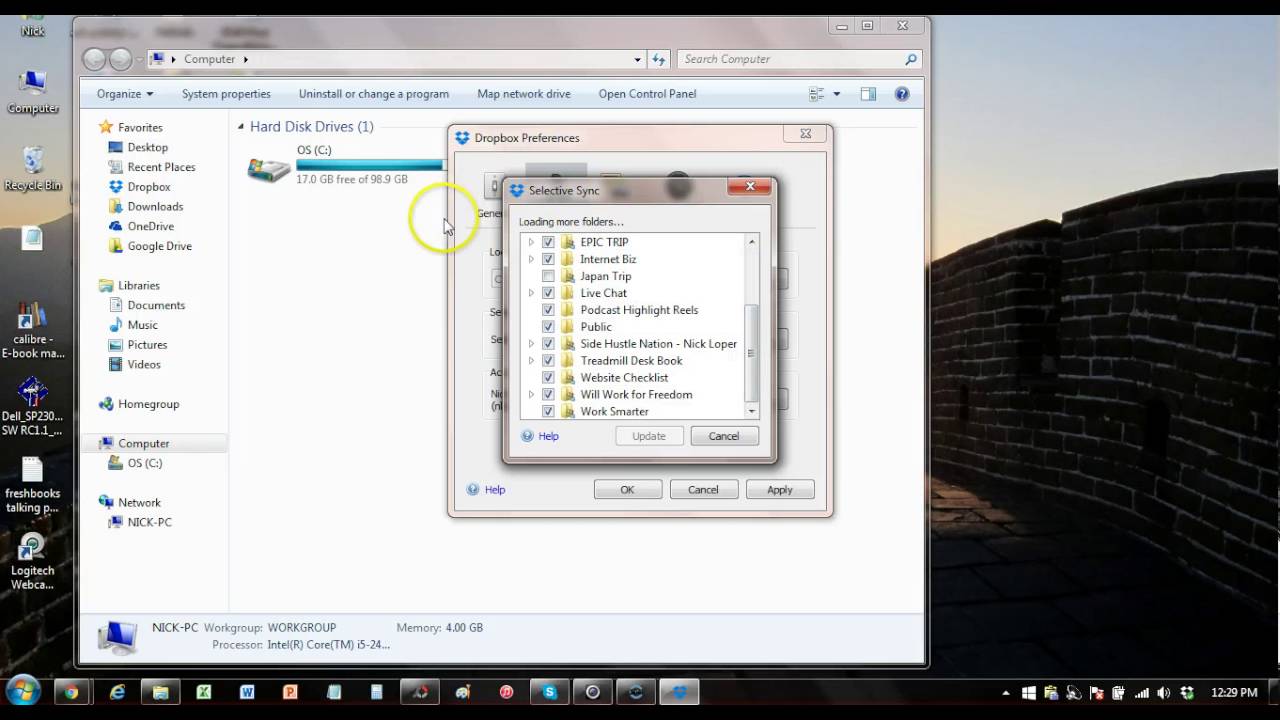
Task: Select the Dell_SP230 desktop shortcut
Action: coord(33,407)
